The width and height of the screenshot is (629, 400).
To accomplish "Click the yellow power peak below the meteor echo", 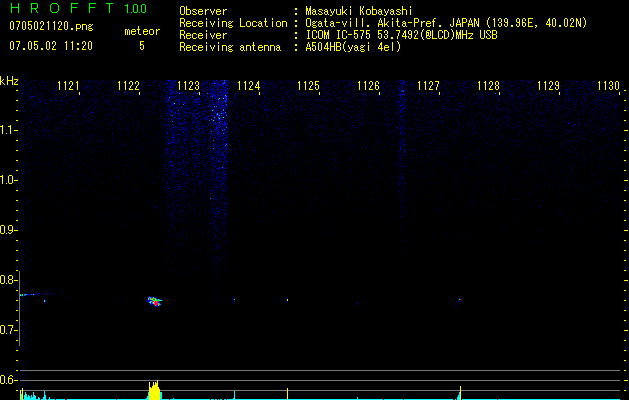I will click(154, 390).
